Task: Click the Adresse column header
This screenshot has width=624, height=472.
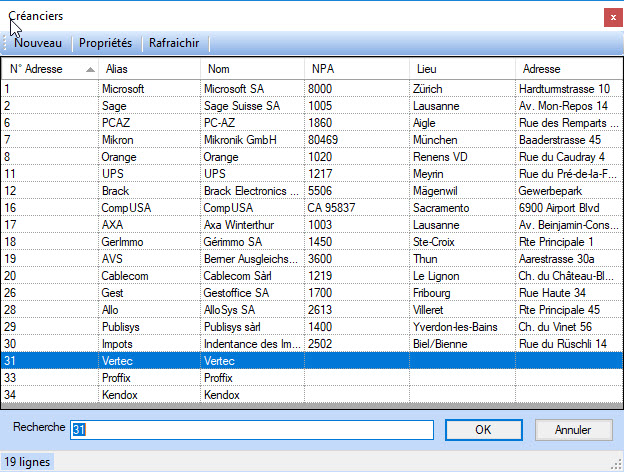Action: pyautogui.click(x=569, y=69)
